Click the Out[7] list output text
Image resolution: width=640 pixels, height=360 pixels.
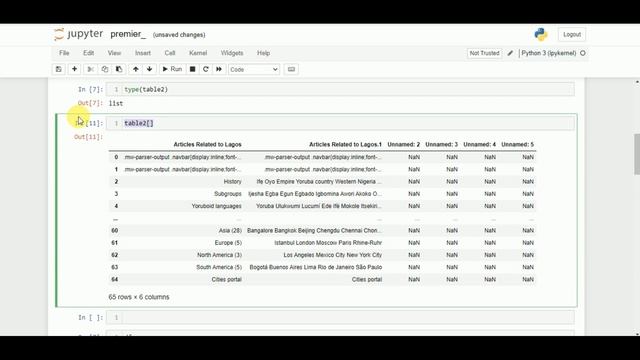(x=116, y=104)
